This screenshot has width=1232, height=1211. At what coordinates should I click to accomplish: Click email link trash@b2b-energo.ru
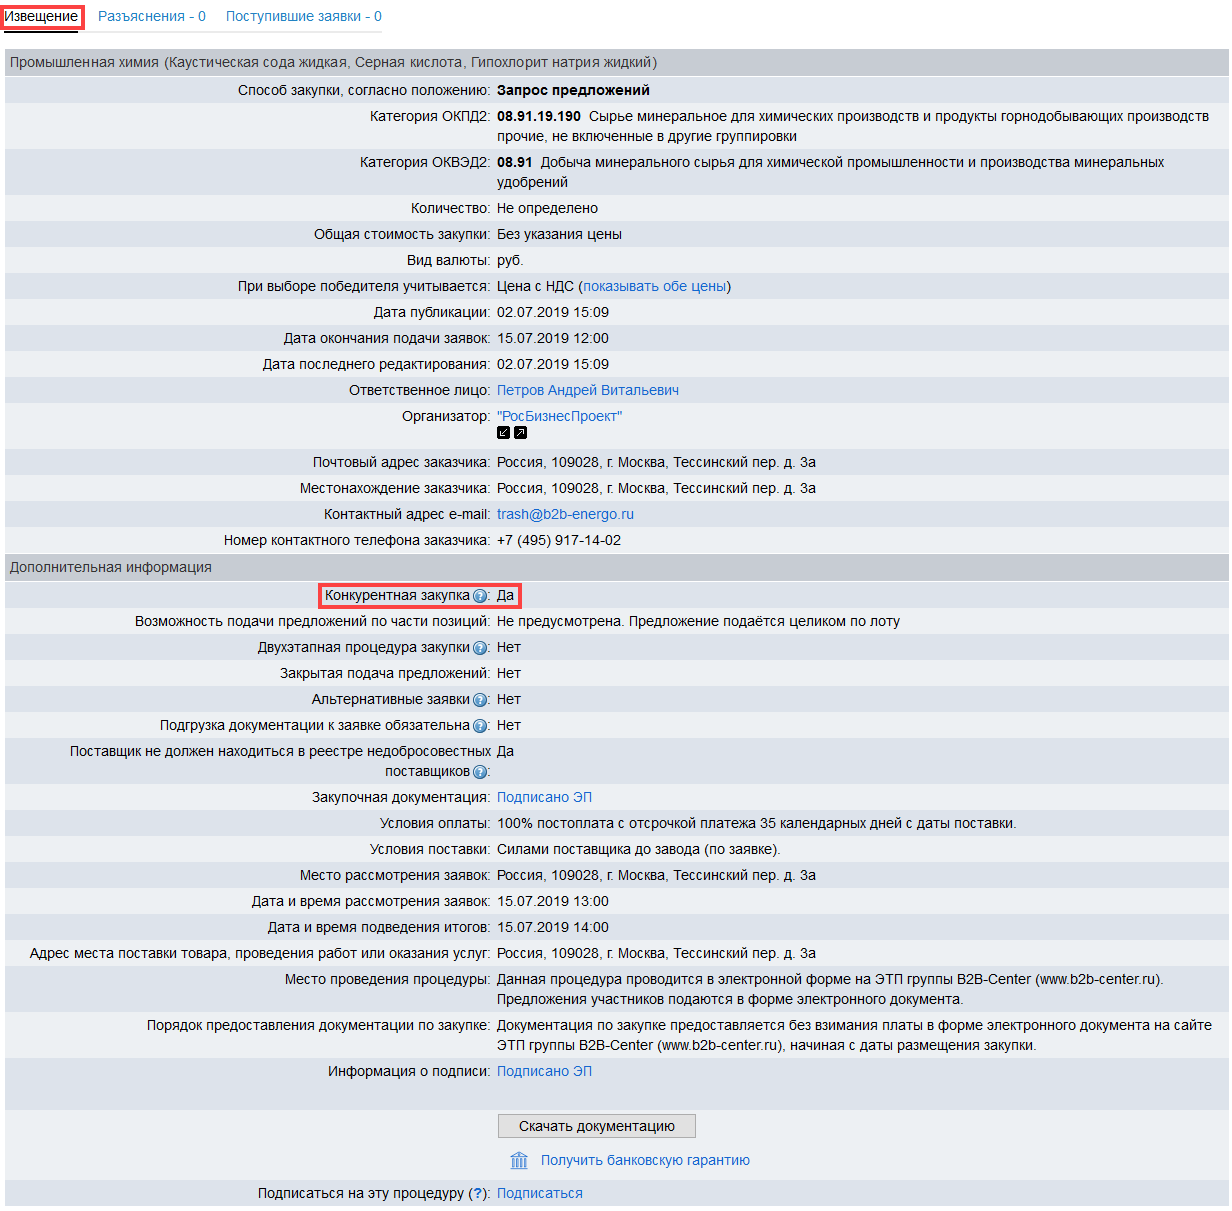click(565, 514)
